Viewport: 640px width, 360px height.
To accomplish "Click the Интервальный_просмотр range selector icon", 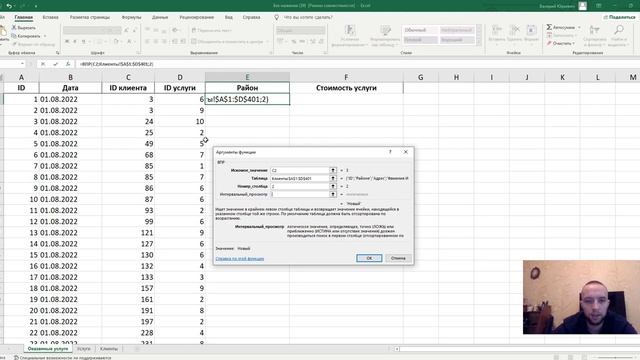I will click(333, 194).
